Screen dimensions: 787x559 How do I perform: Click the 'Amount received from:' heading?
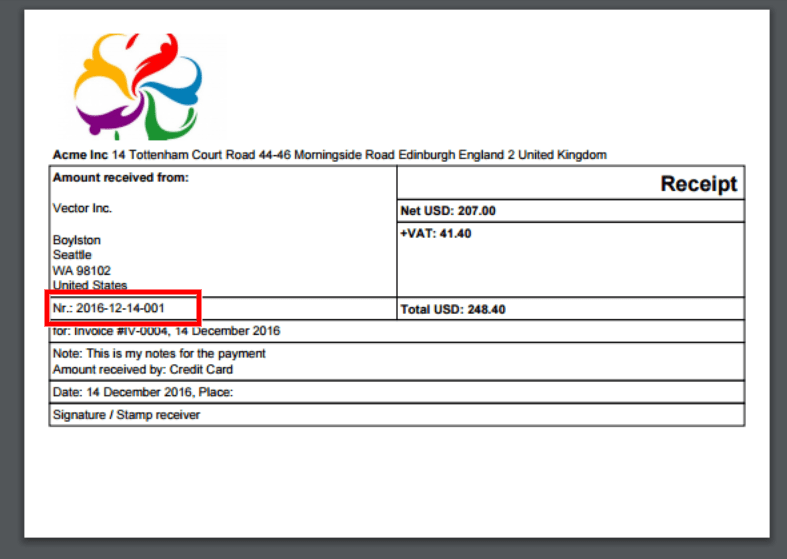click(120, 178)
